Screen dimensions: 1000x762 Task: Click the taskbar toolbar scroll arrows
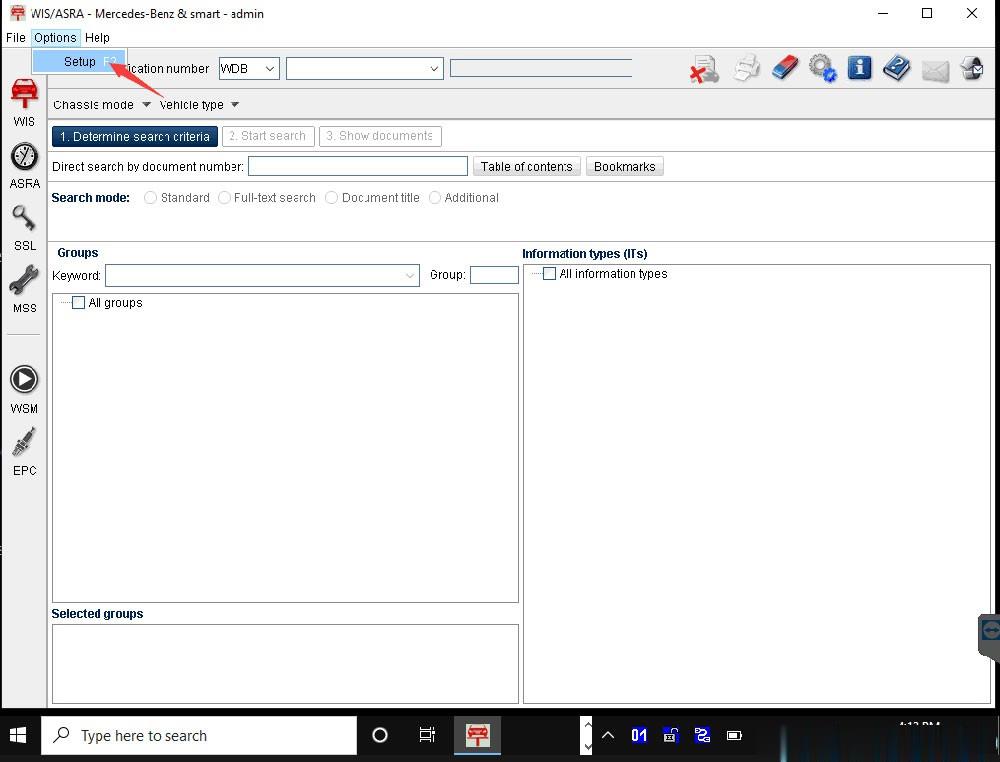(587, 735)
